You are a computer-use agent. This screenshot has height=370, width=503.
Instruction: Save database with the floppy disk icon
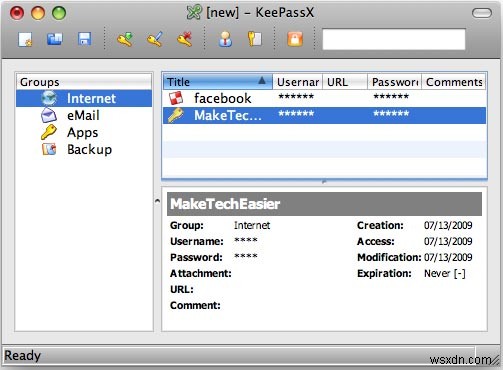(84, 39)
